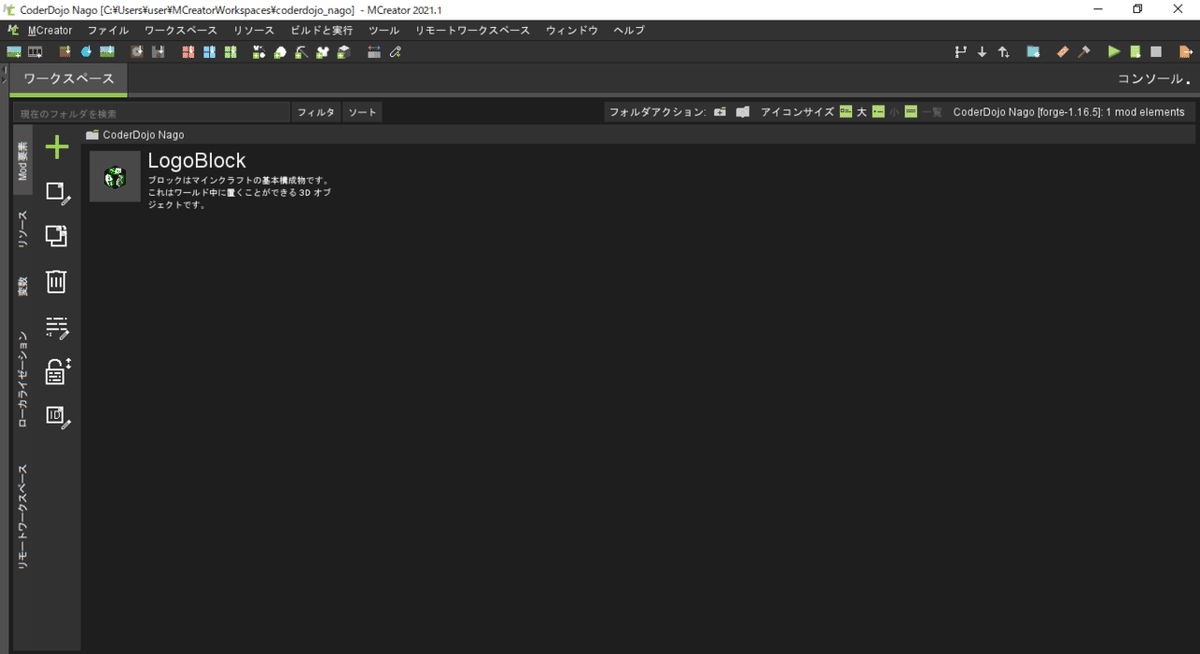Viewport: 1200px width, 654px height.
Task: Launch the game with the green play icon
Action: (x=1113, y=52)
